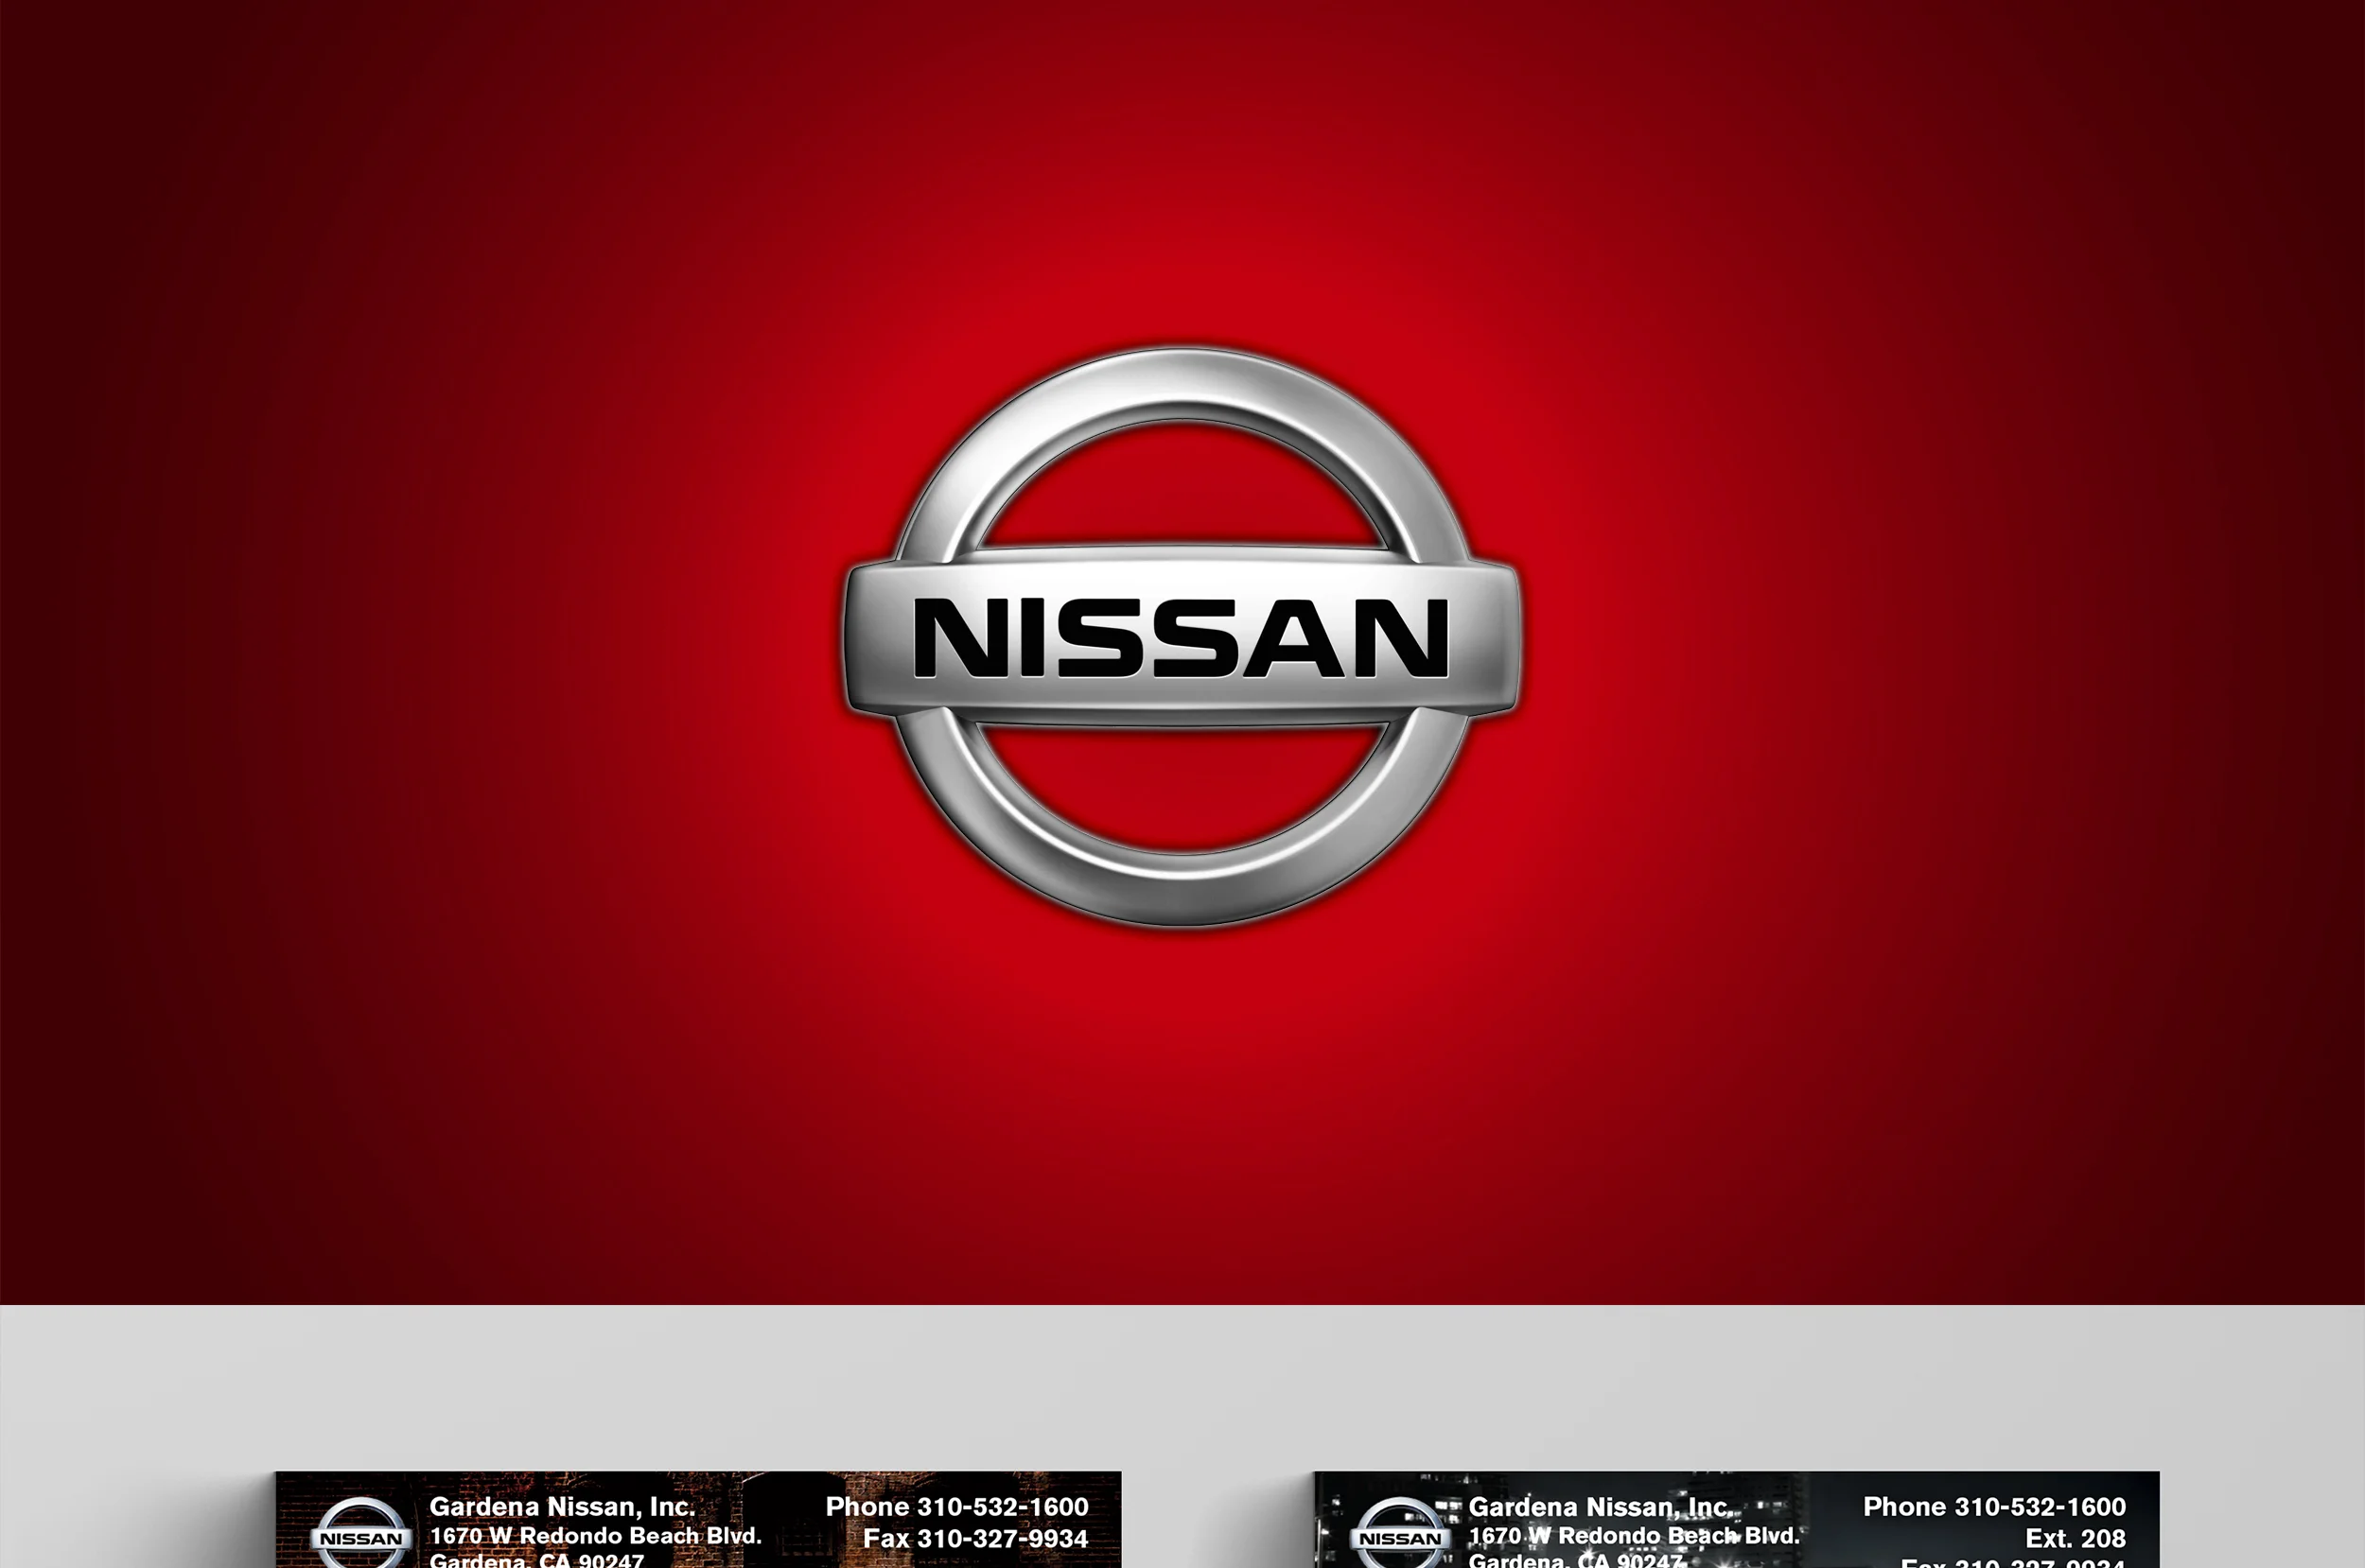Click "Phone 310-532-1600" on the brick-background card
2365x1568 pixels.
[x=957, y=1507]
